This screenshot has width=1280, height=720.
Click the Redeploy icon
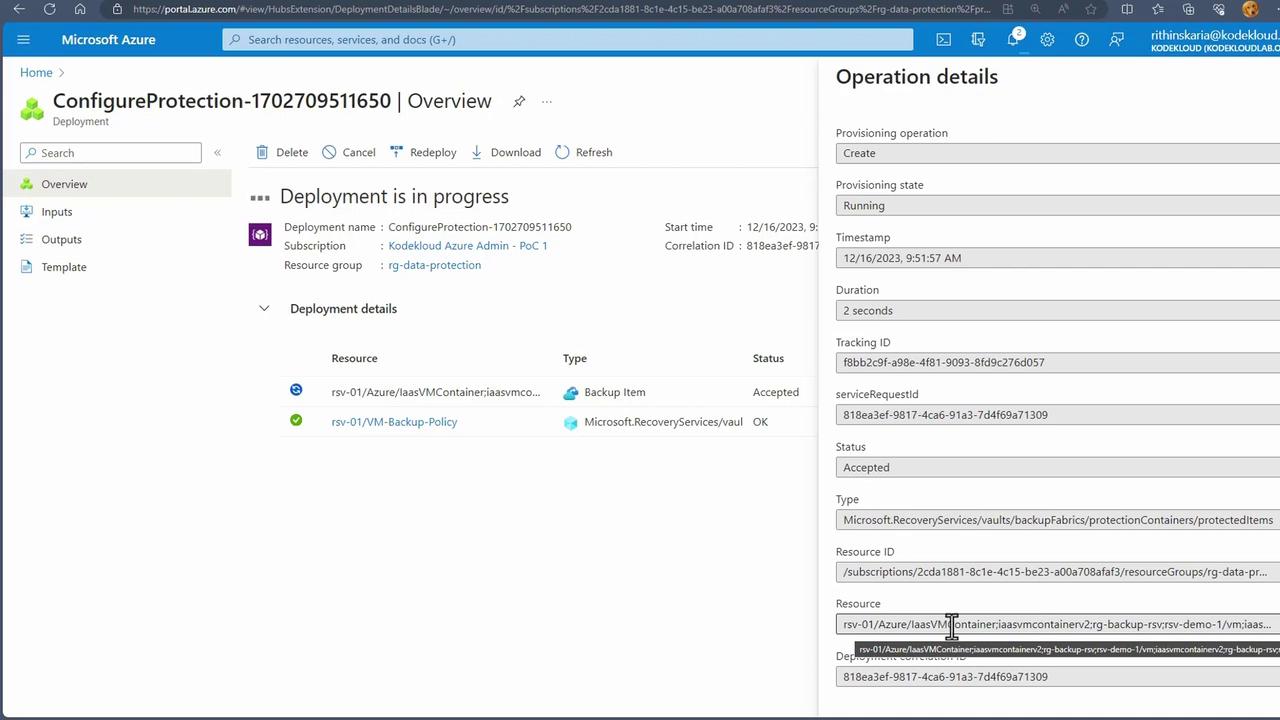coord(397,152)
